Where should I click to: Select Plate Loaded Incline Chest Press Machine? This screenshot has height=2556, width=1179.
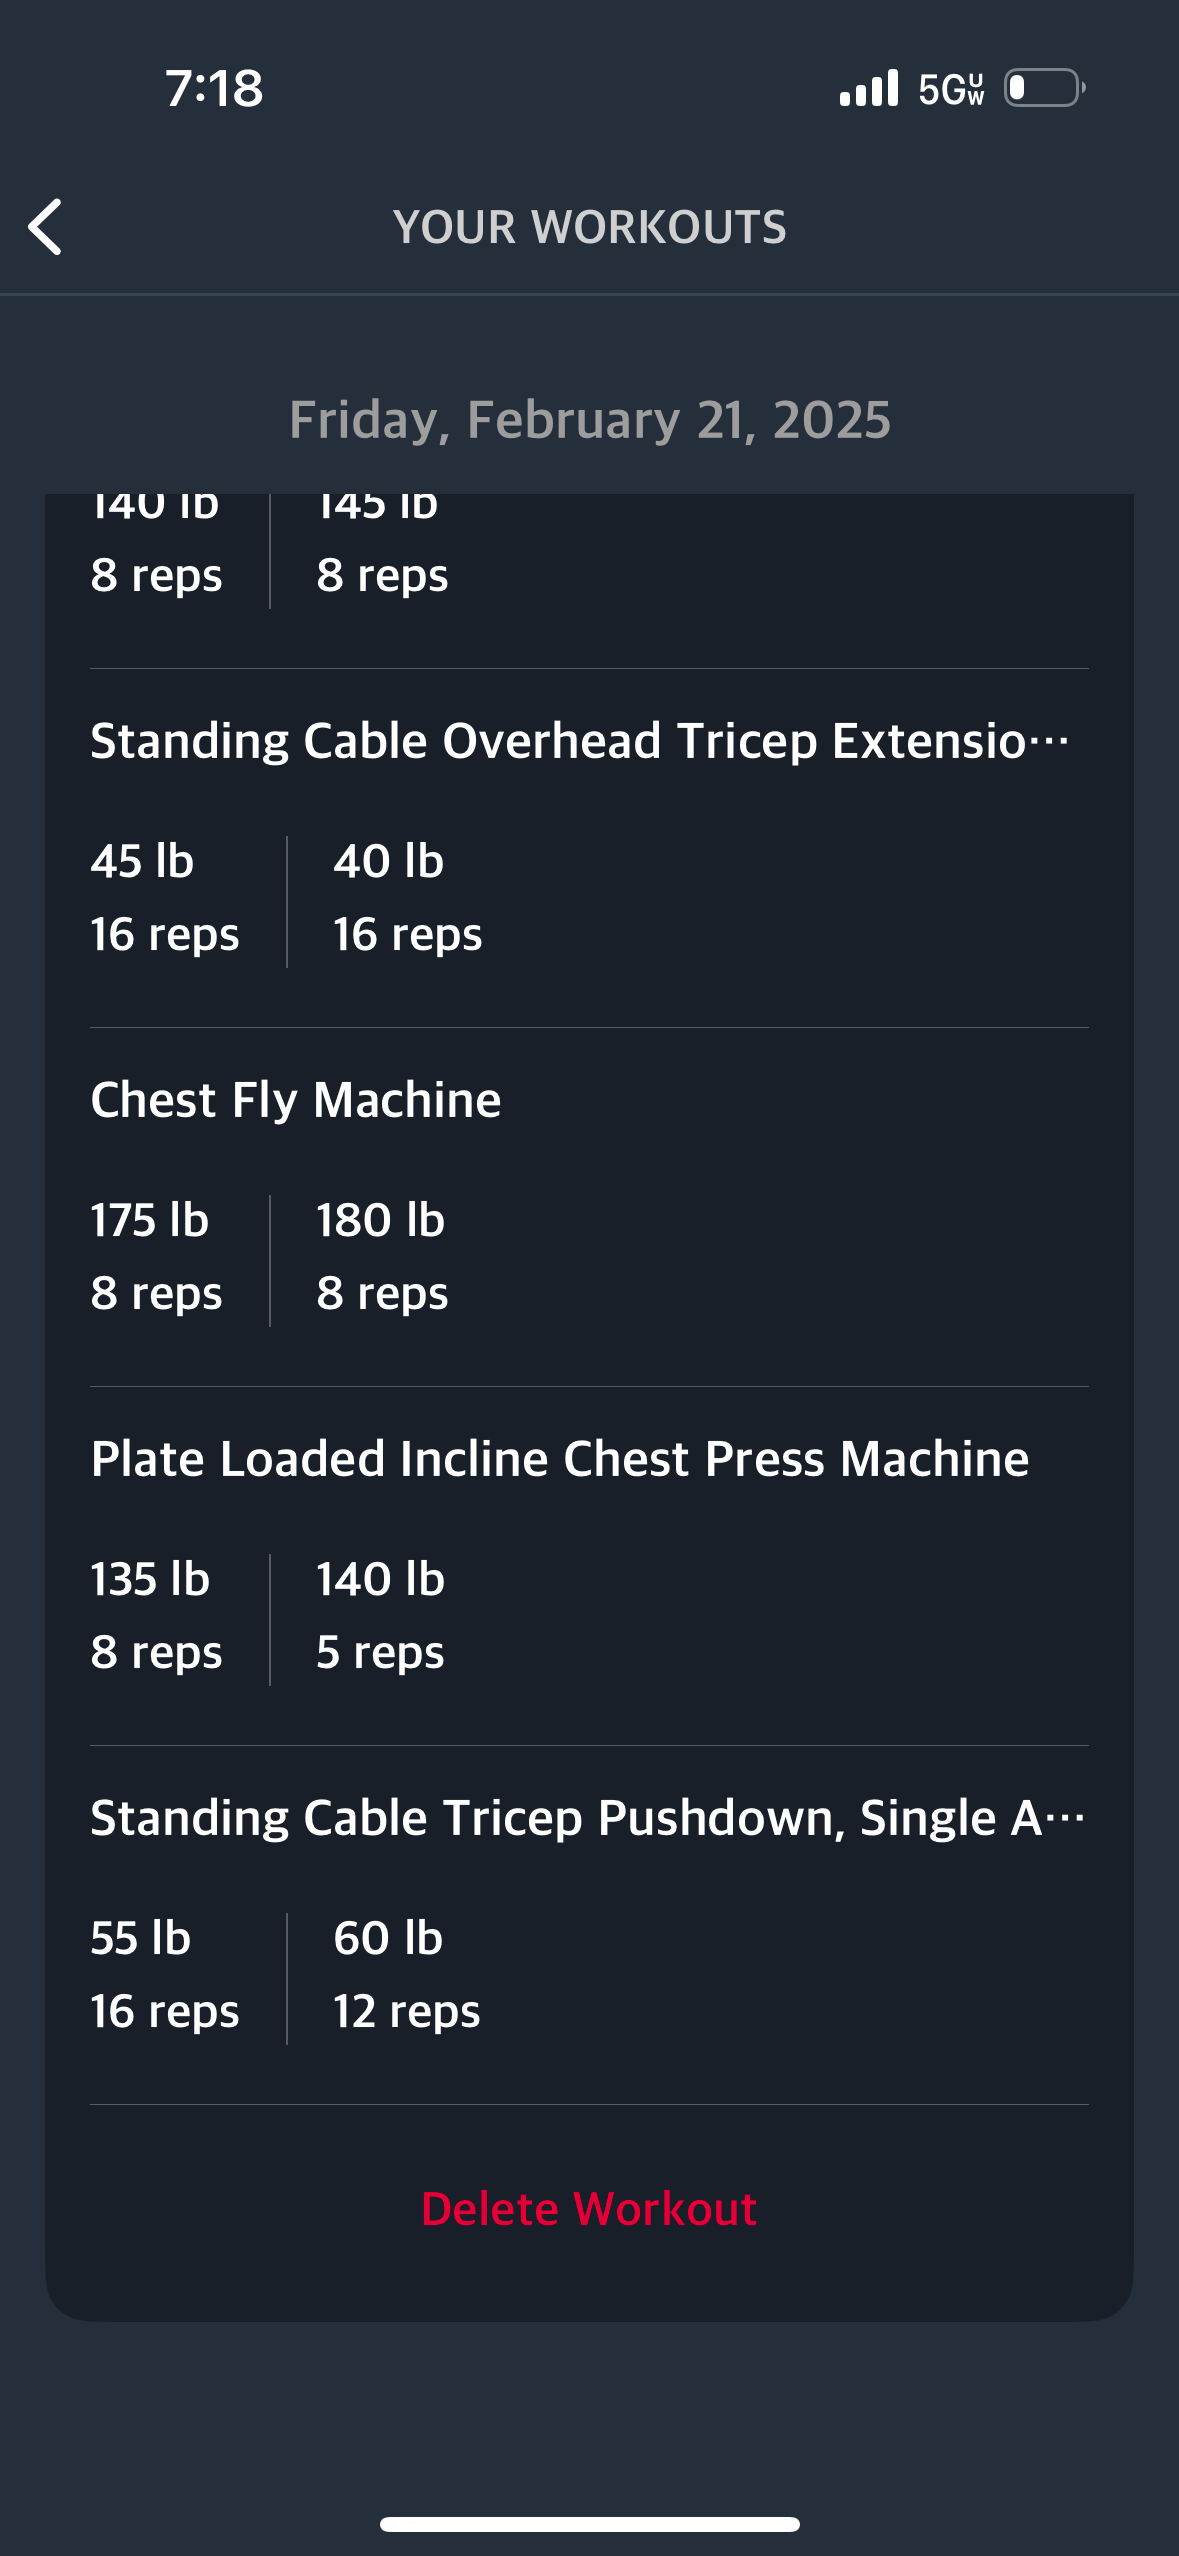pos(560,1459)
